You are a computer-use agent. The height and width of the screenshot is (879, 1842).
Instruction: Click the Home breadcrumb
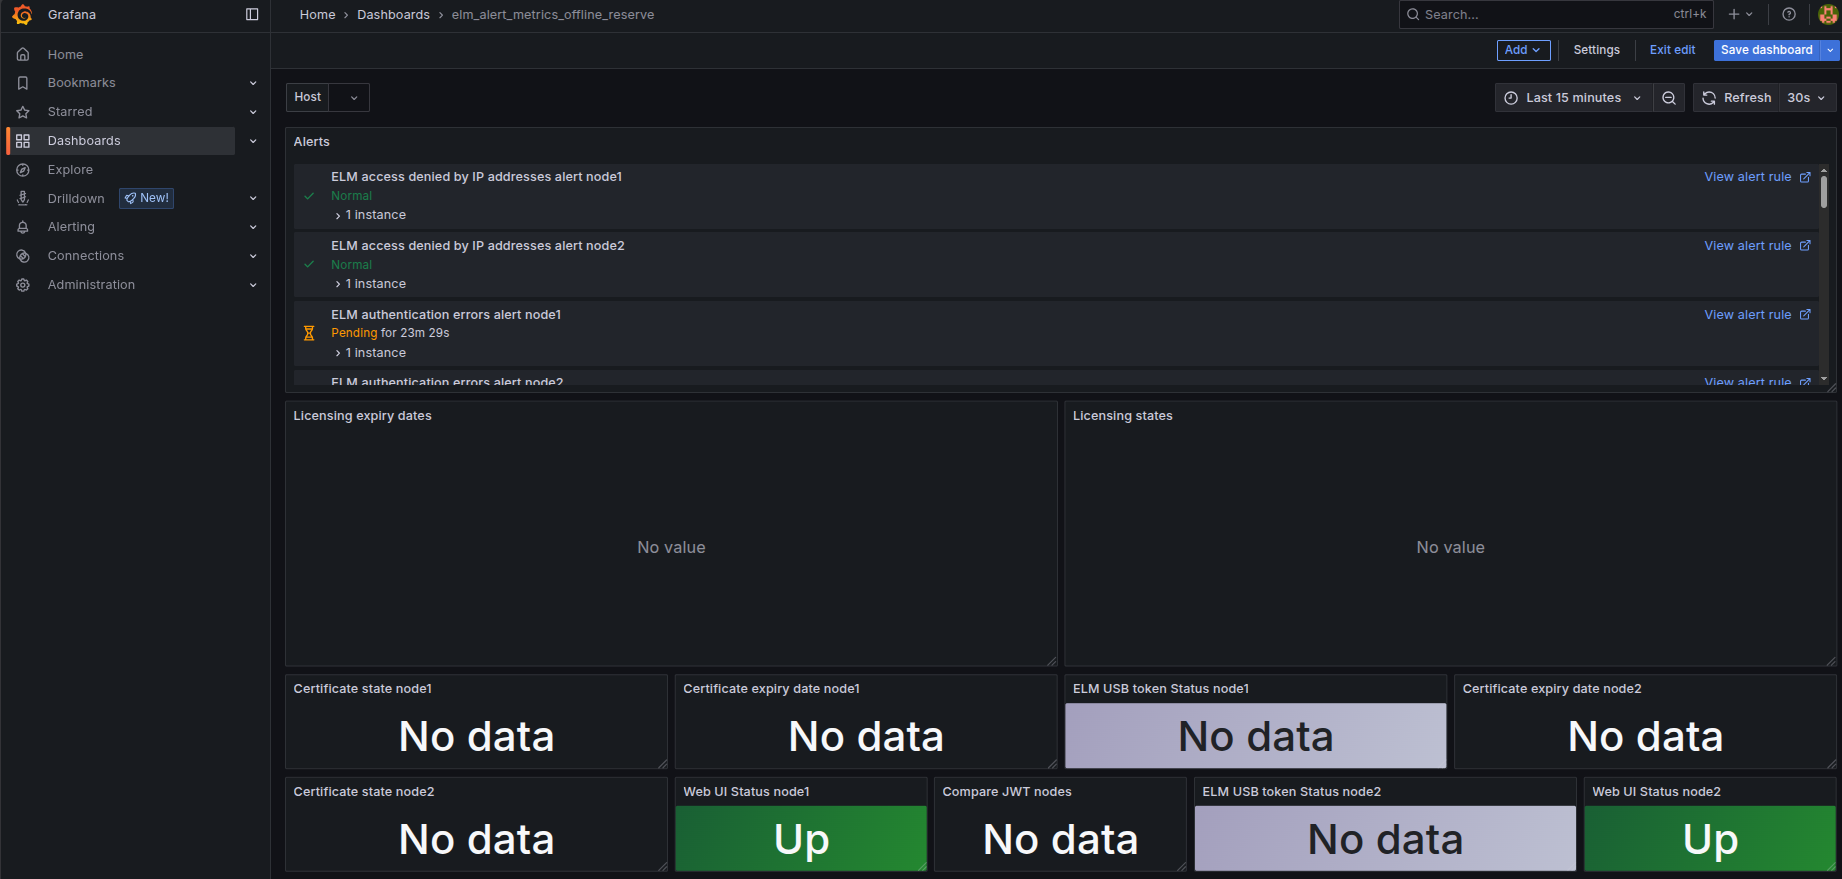[x=318, y=15]
